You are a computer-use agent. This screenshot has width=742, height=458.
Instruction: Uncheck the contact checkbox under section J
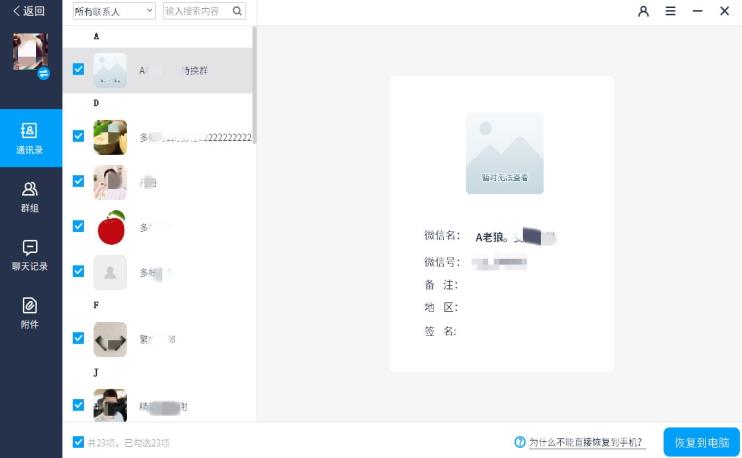tap(79, 405)
